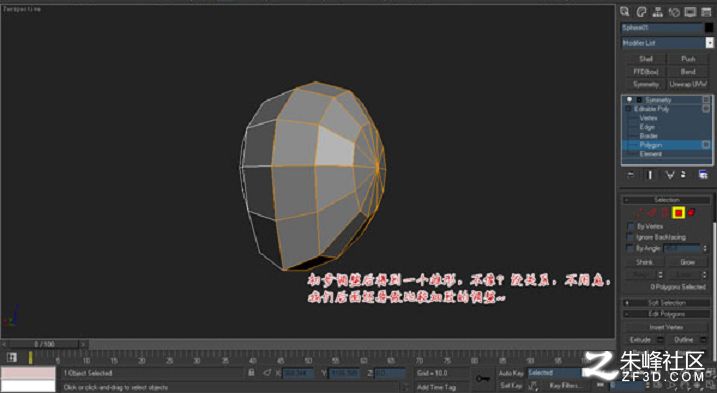Open Outline settings box beside Outline
This screenshot has height=393, width=717.
(704, 339)
